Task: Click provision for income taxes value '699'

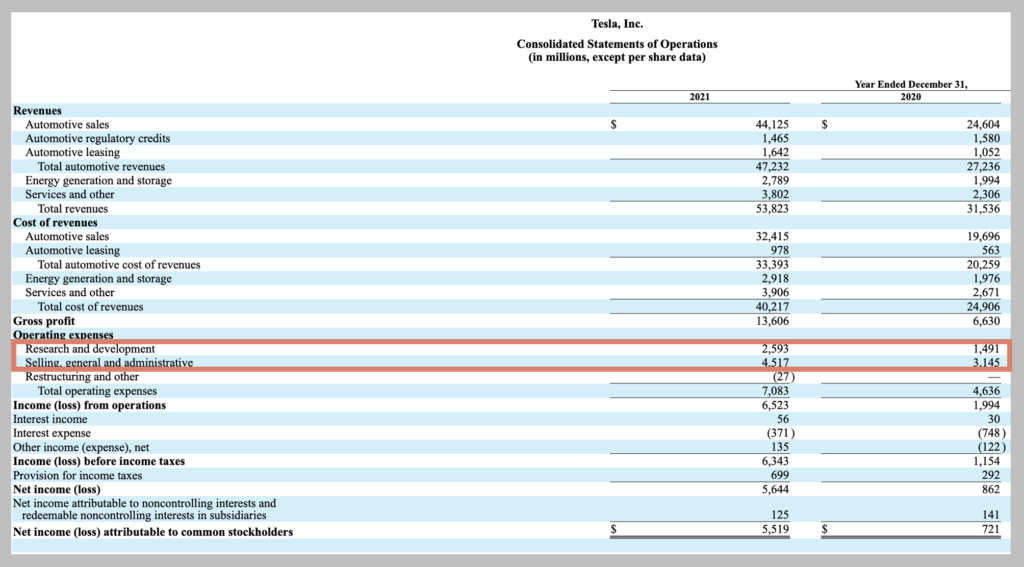Action: click(x=780, y=476)
